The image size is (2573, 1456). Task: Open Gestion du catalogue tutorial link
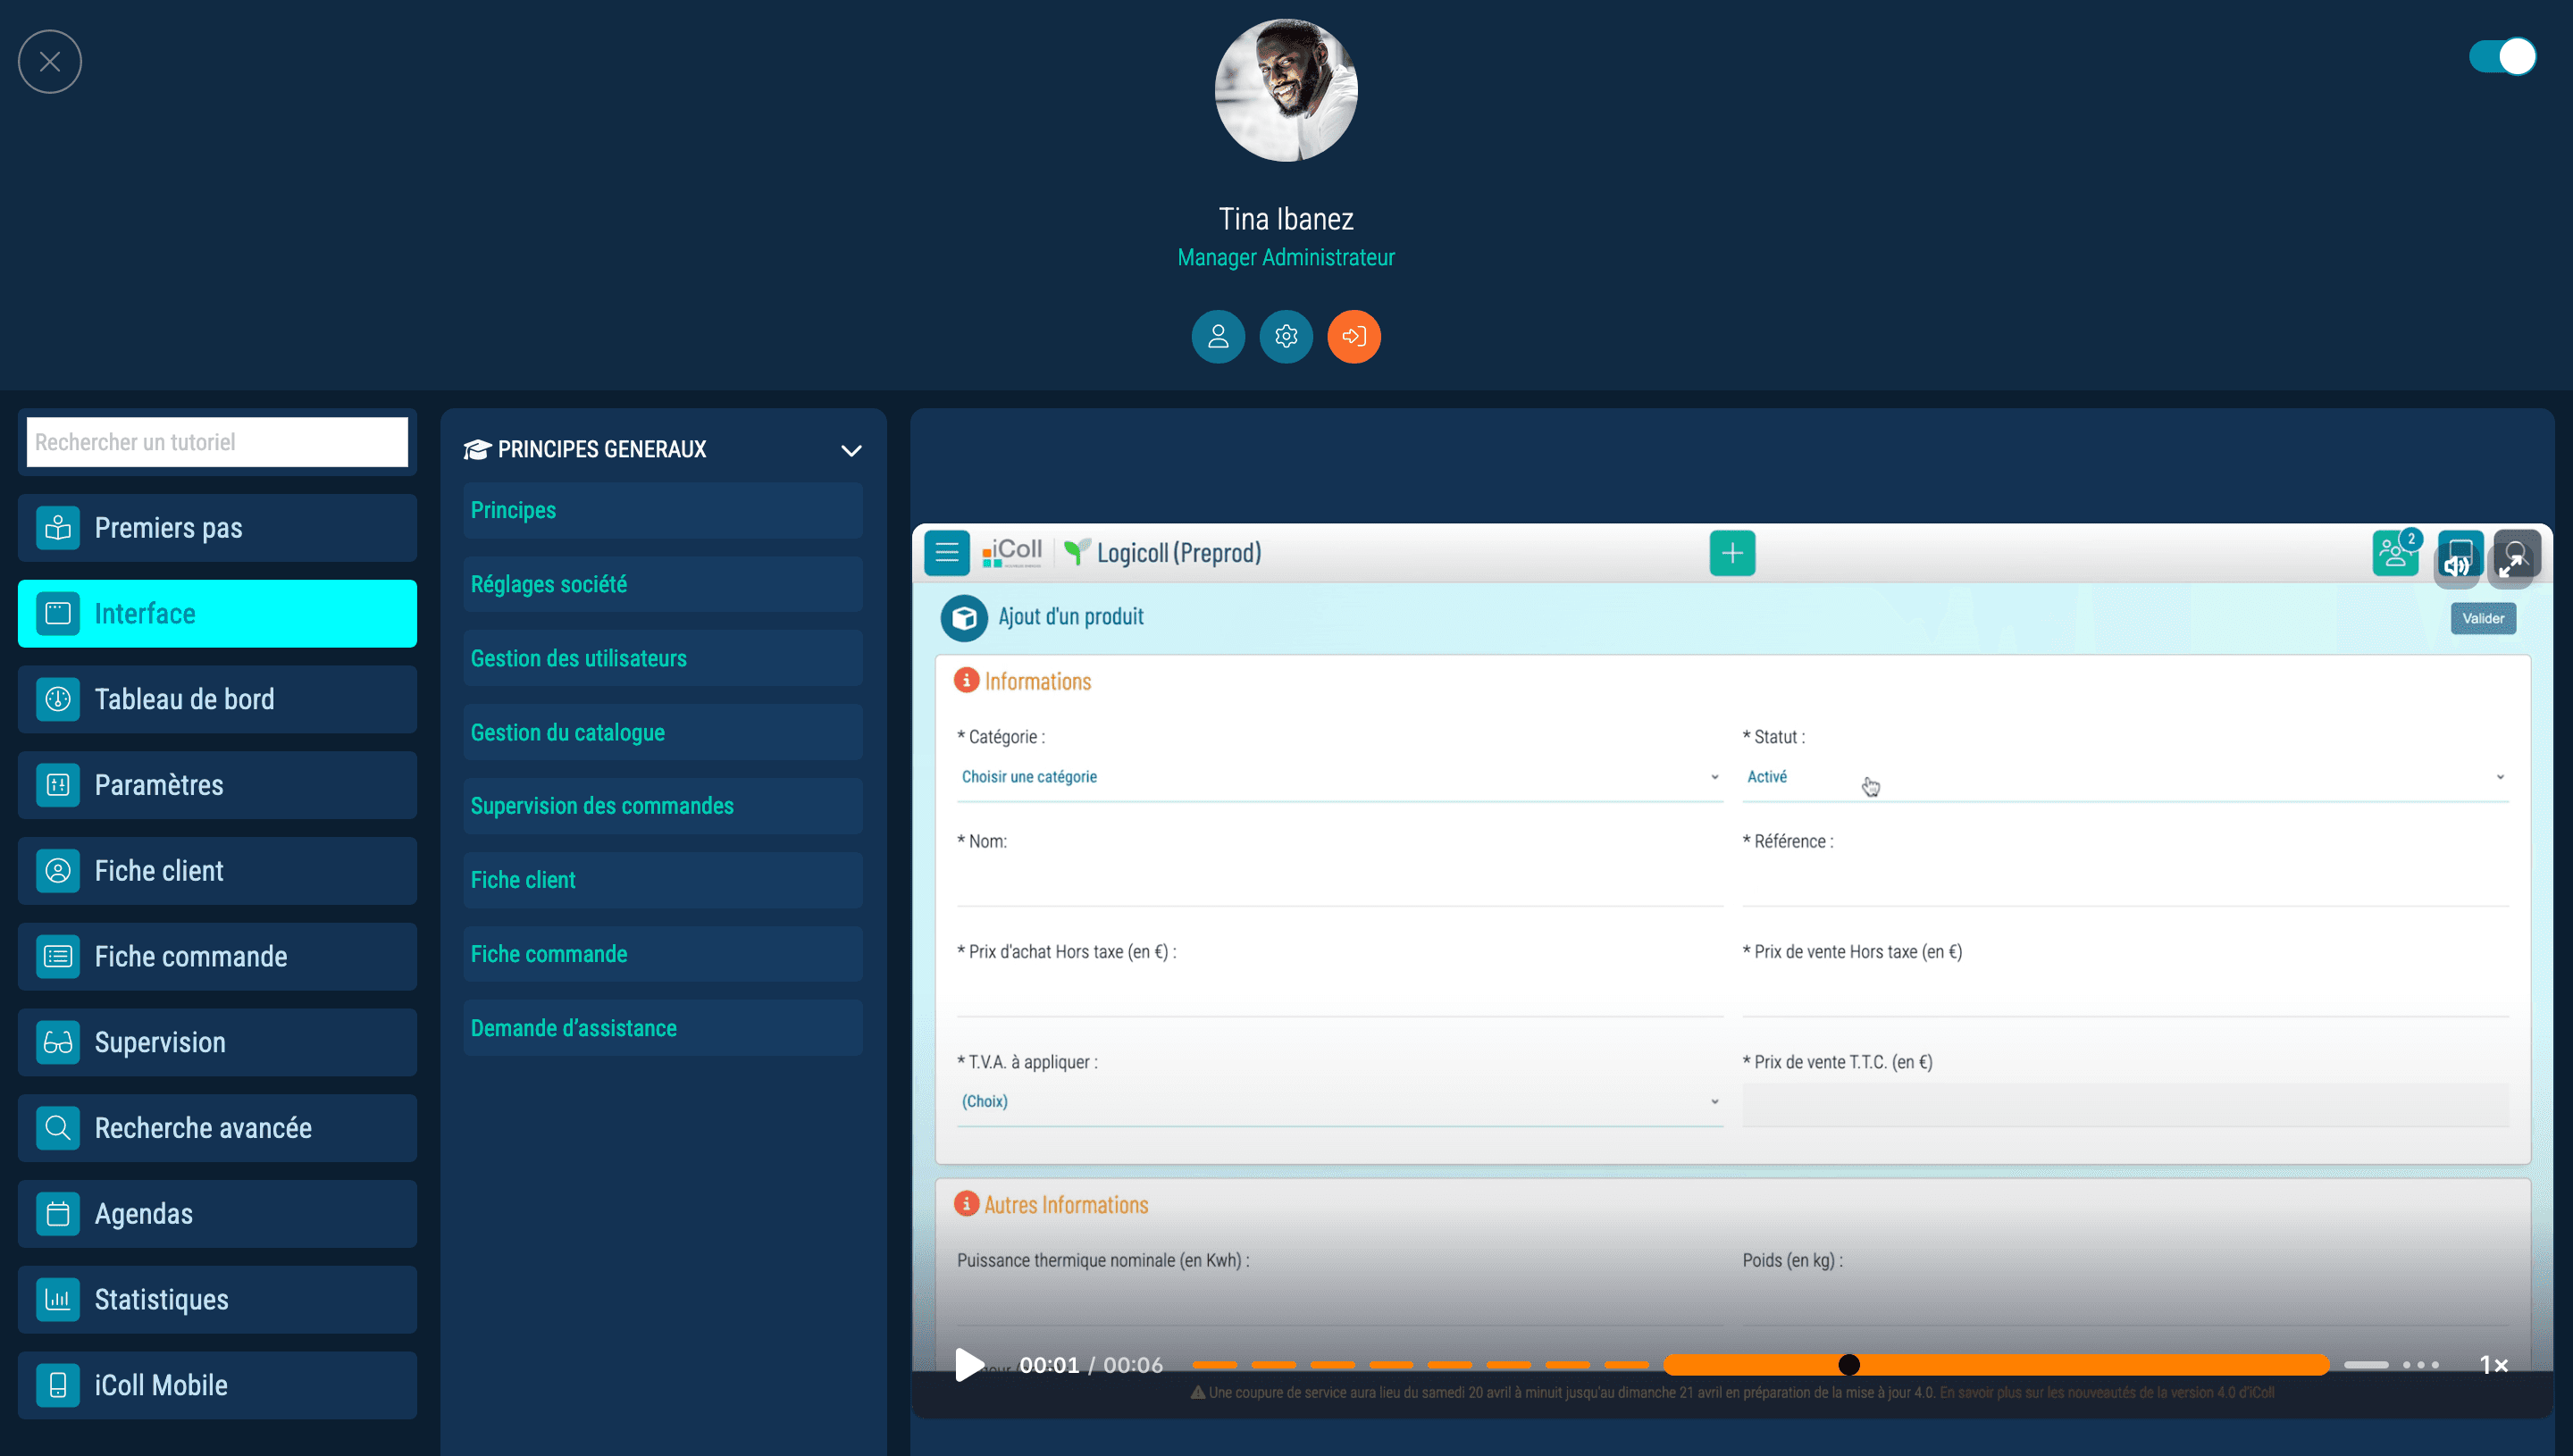pyautogui.click(x=567, y=732)
